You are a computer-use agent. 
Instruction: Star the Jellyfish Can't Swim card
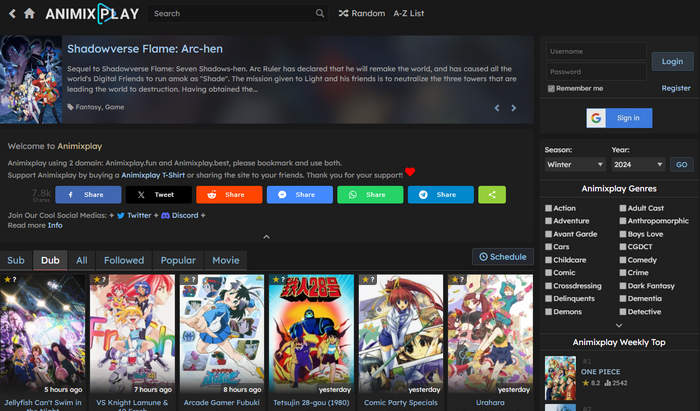coord(10,279)
